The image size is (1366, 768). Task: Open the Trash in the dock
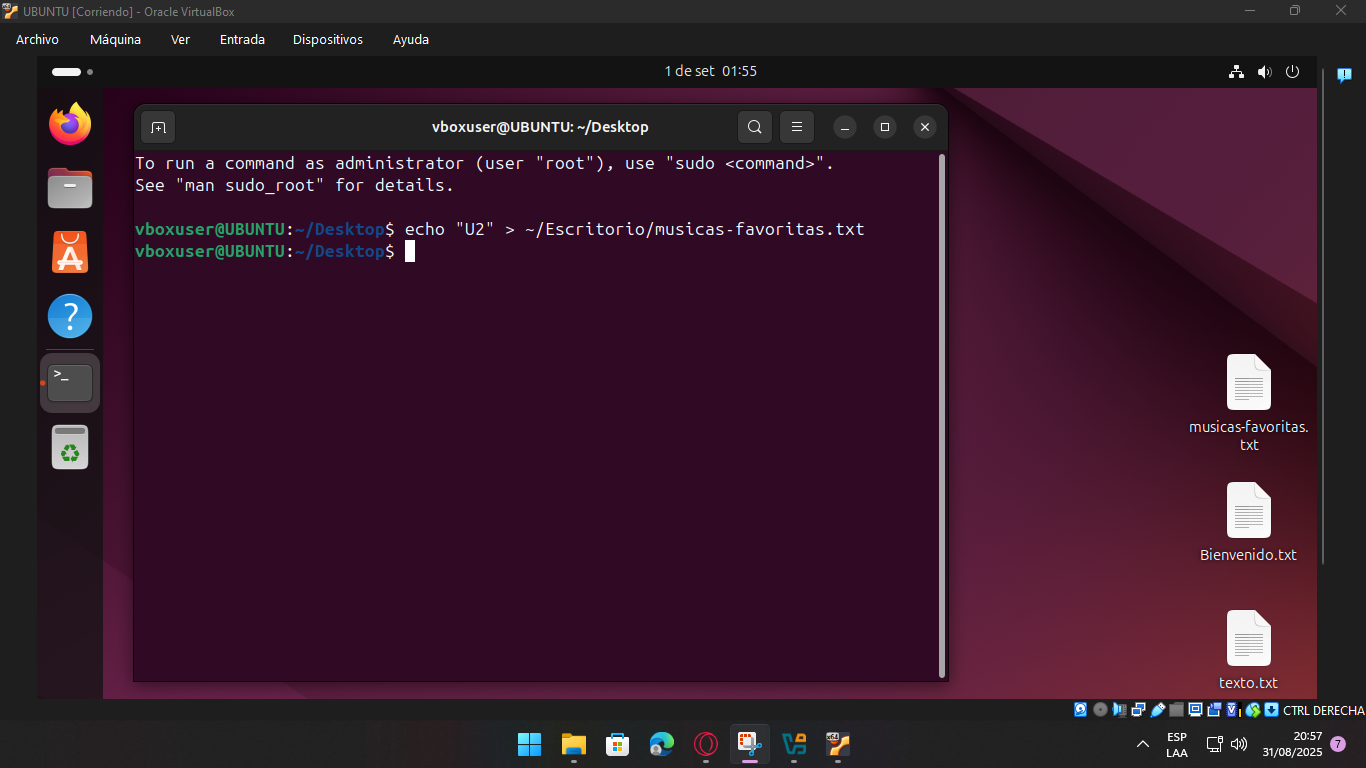click(x=70, y=447)
